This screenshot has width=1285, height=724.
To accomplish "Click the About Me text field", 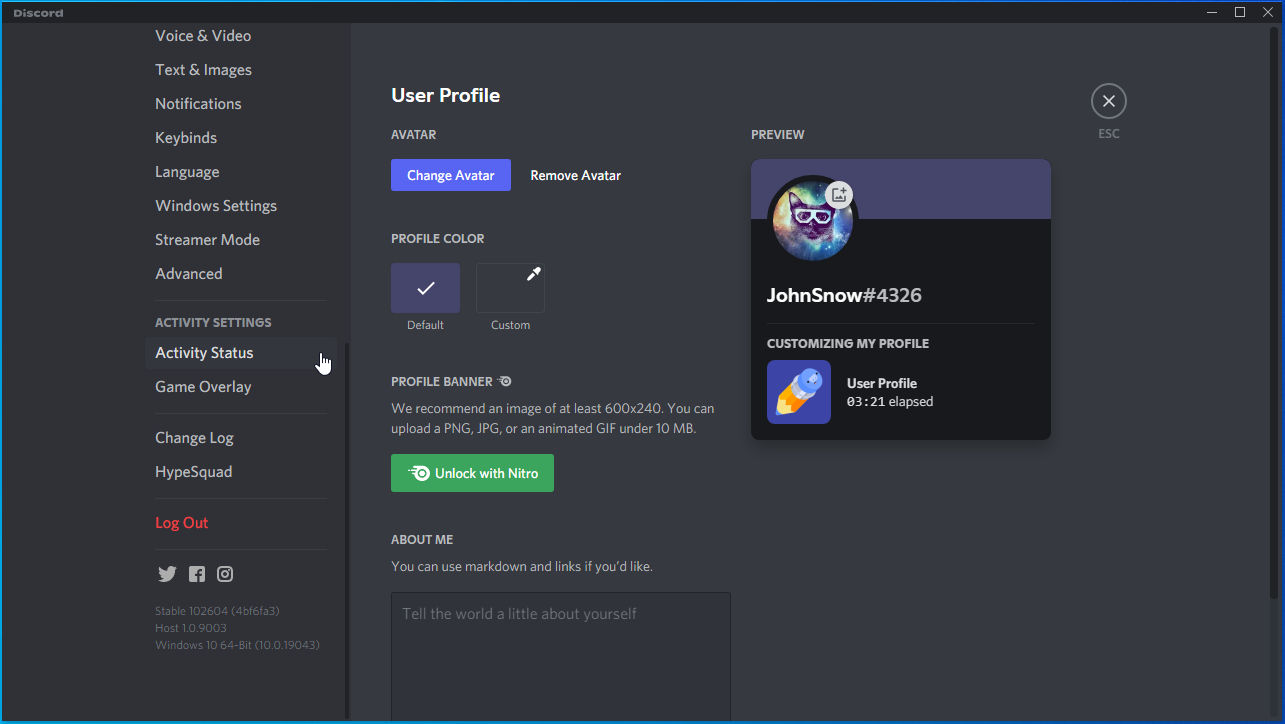I will 560,655.
